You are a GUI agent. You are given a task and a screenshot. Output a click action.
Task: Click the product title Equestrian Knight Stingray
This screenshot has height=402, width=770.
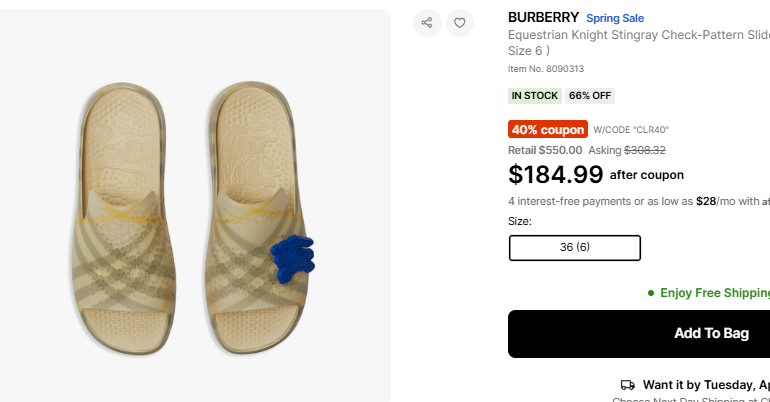[x=638, y=34]
